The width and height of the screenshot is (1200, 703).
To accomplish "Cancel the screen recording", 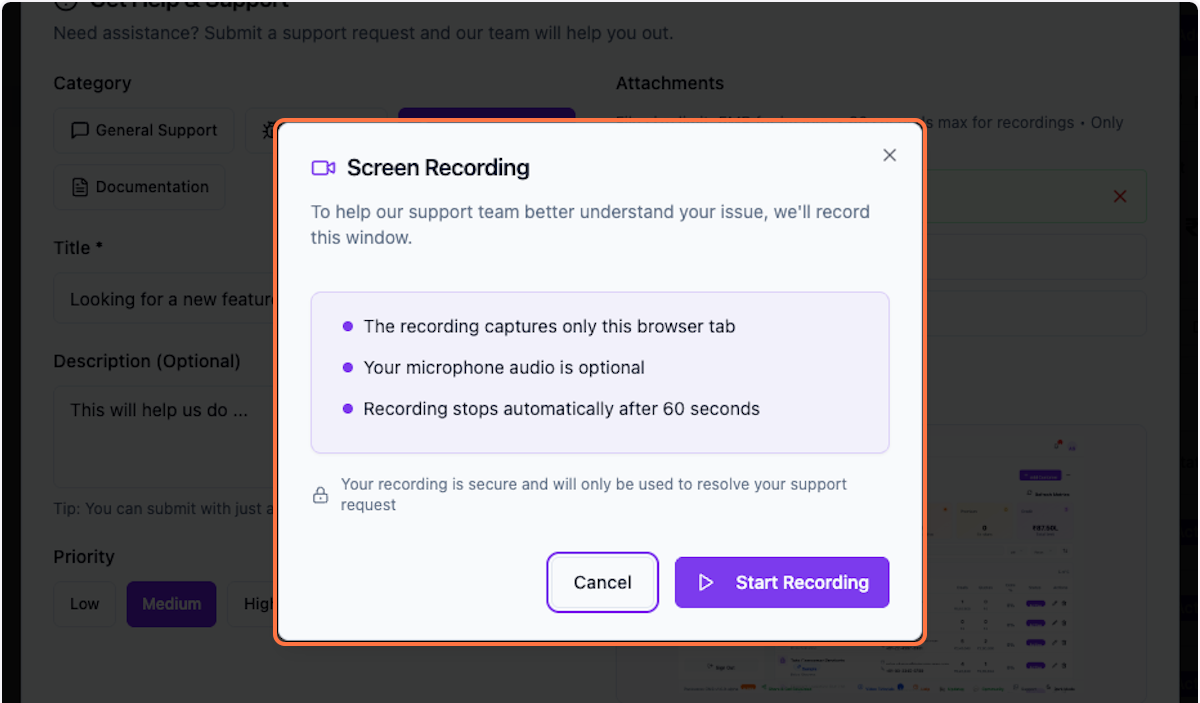I will click(602, 582).
